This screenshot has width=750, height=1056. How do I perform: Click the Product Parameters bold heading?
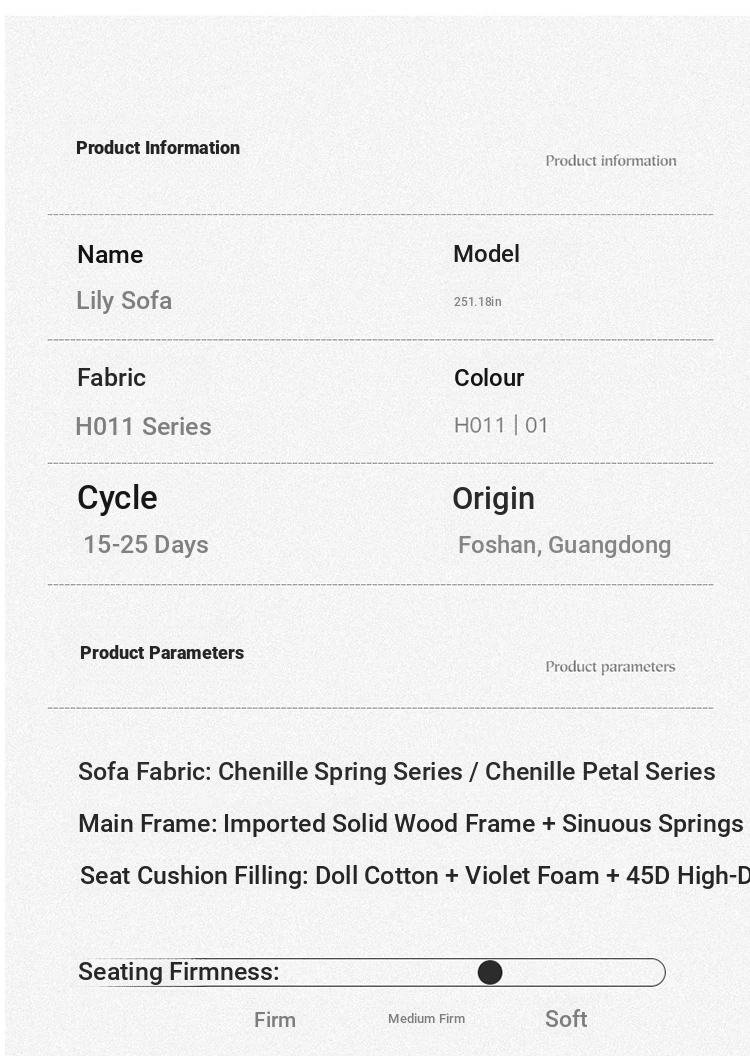[162, 653]
